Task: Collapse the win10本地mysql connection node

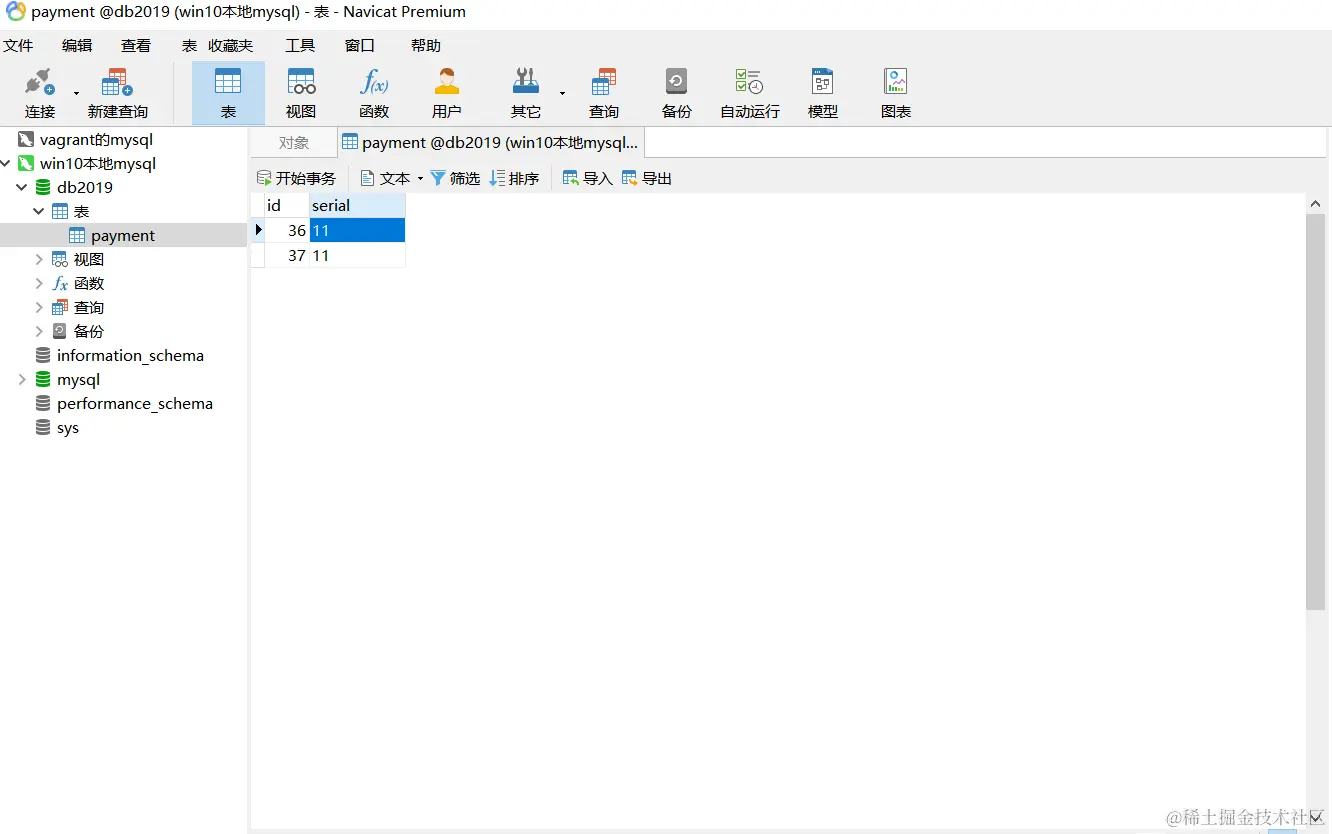Action: tap(6, 163)
